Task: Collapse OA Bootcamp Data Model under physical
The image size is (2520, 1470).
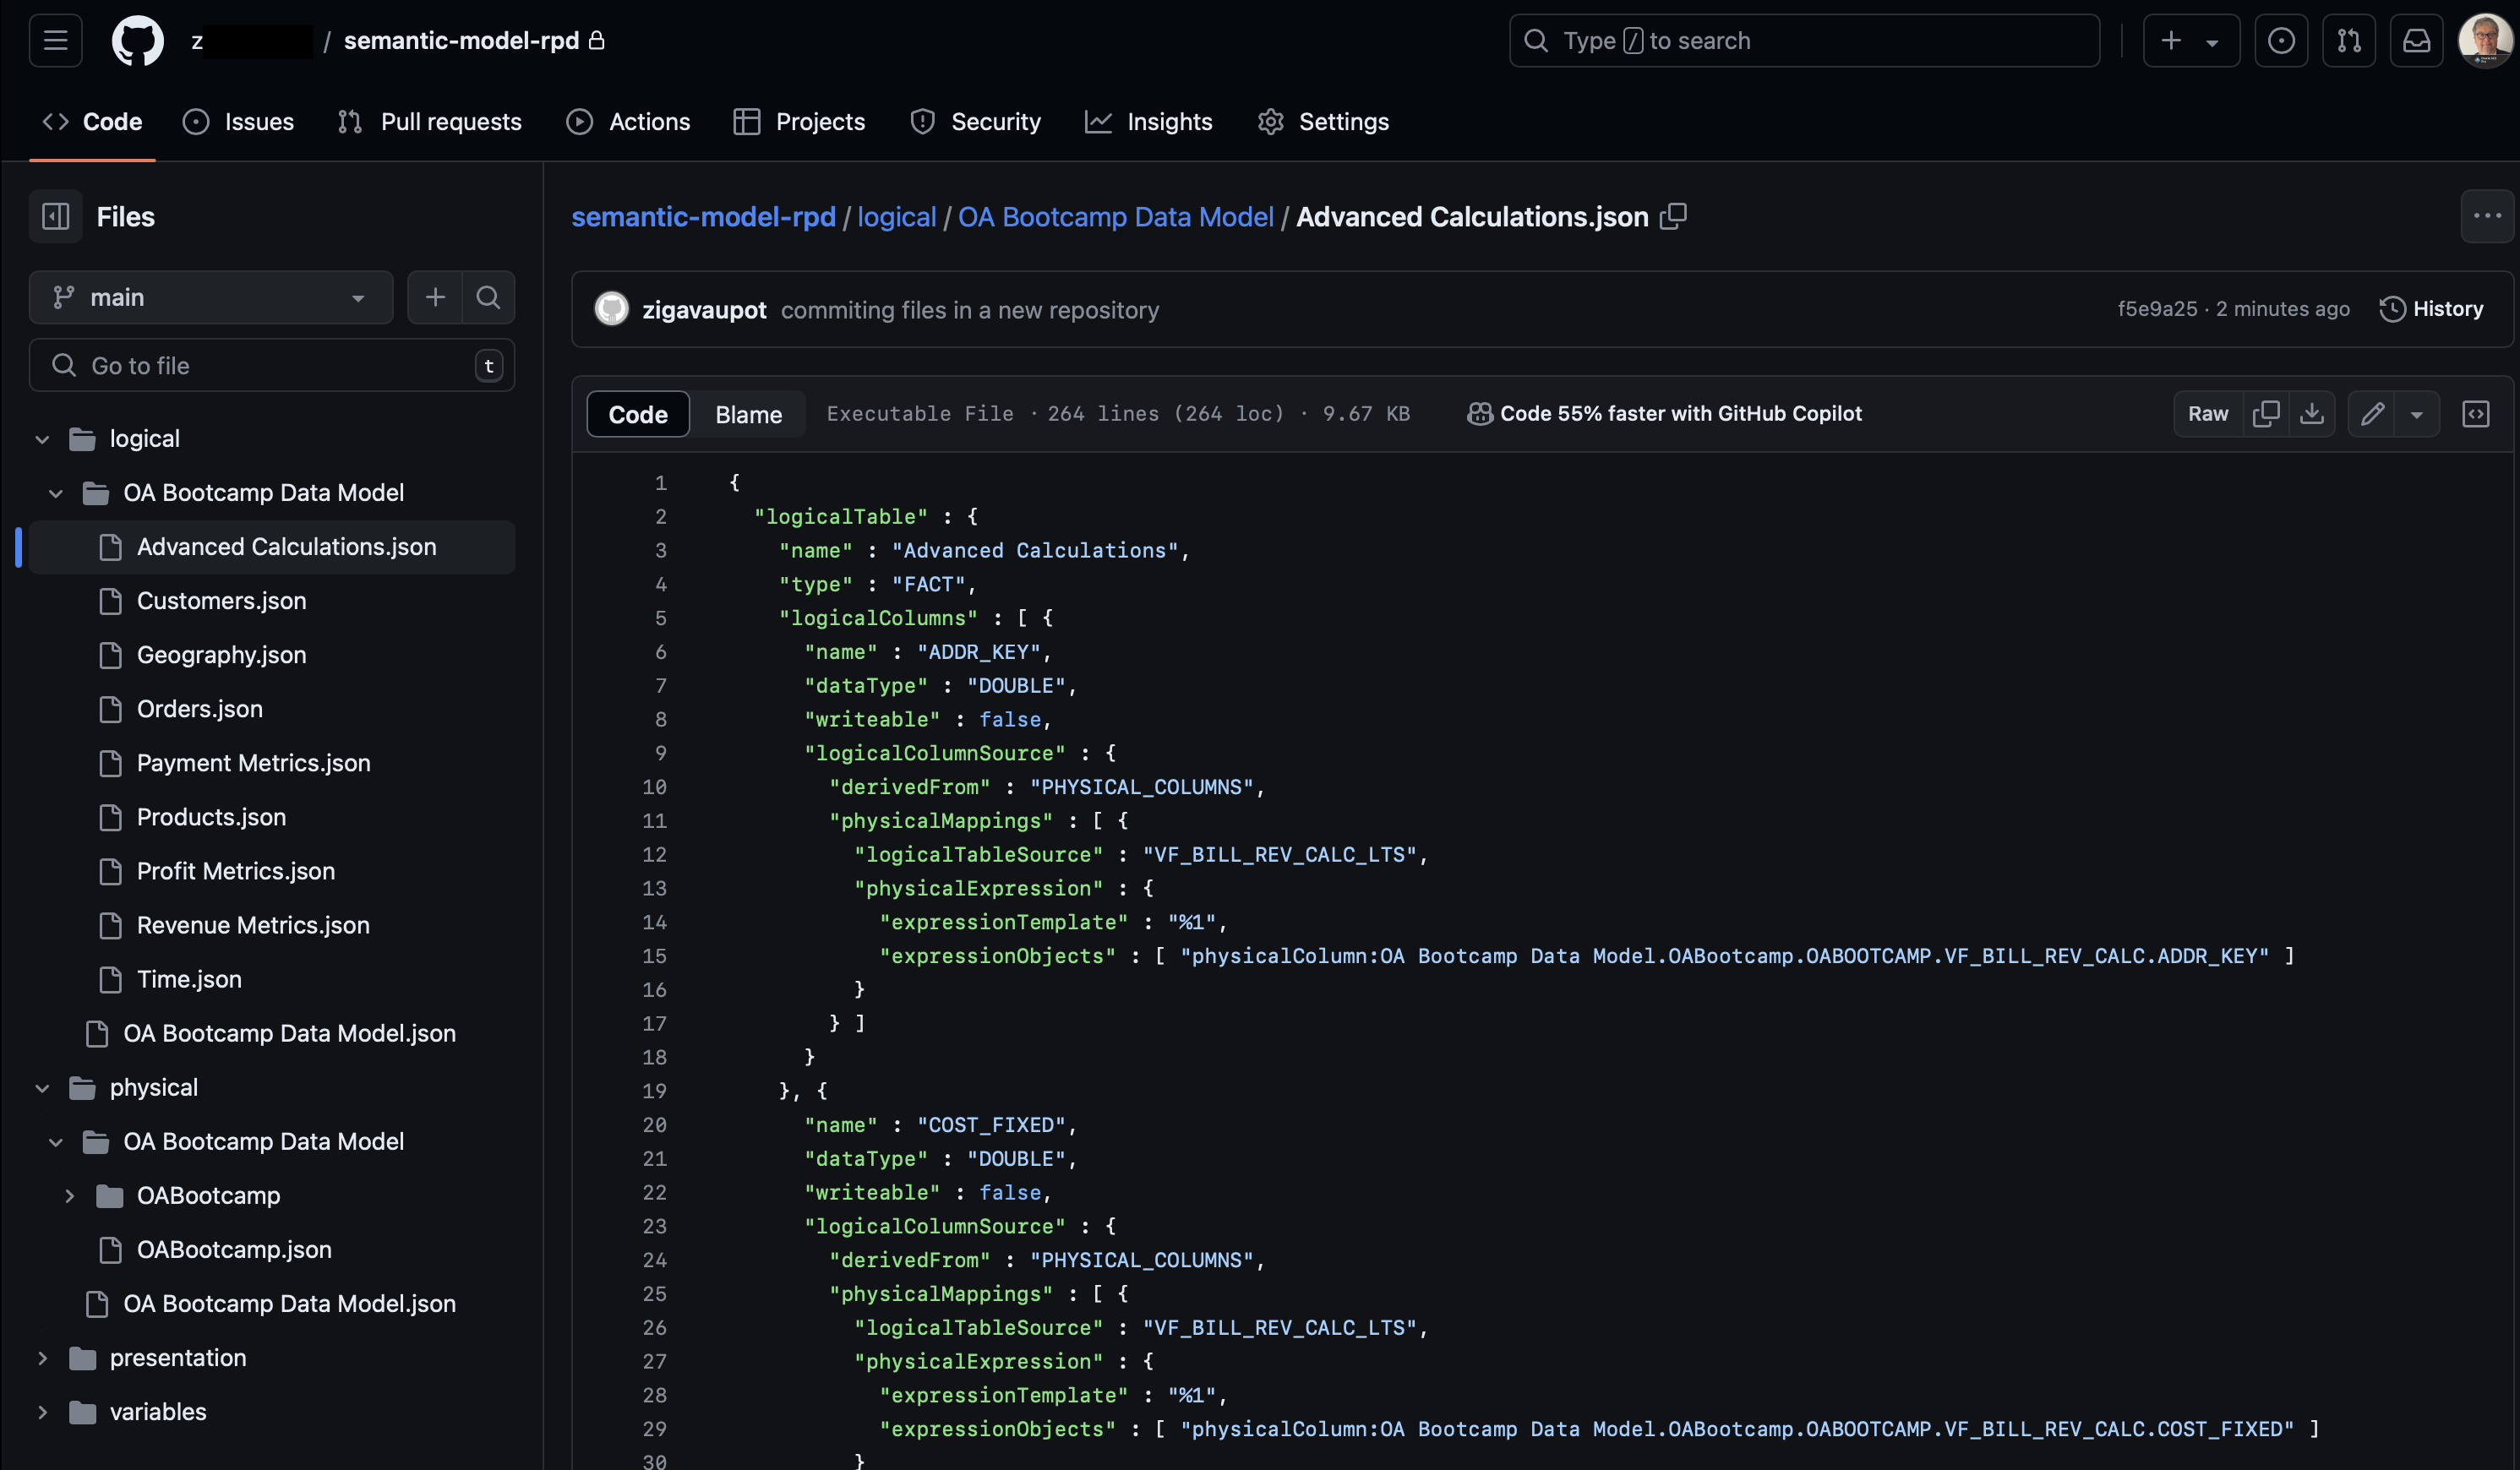Action: click(x=56, y=1142)
